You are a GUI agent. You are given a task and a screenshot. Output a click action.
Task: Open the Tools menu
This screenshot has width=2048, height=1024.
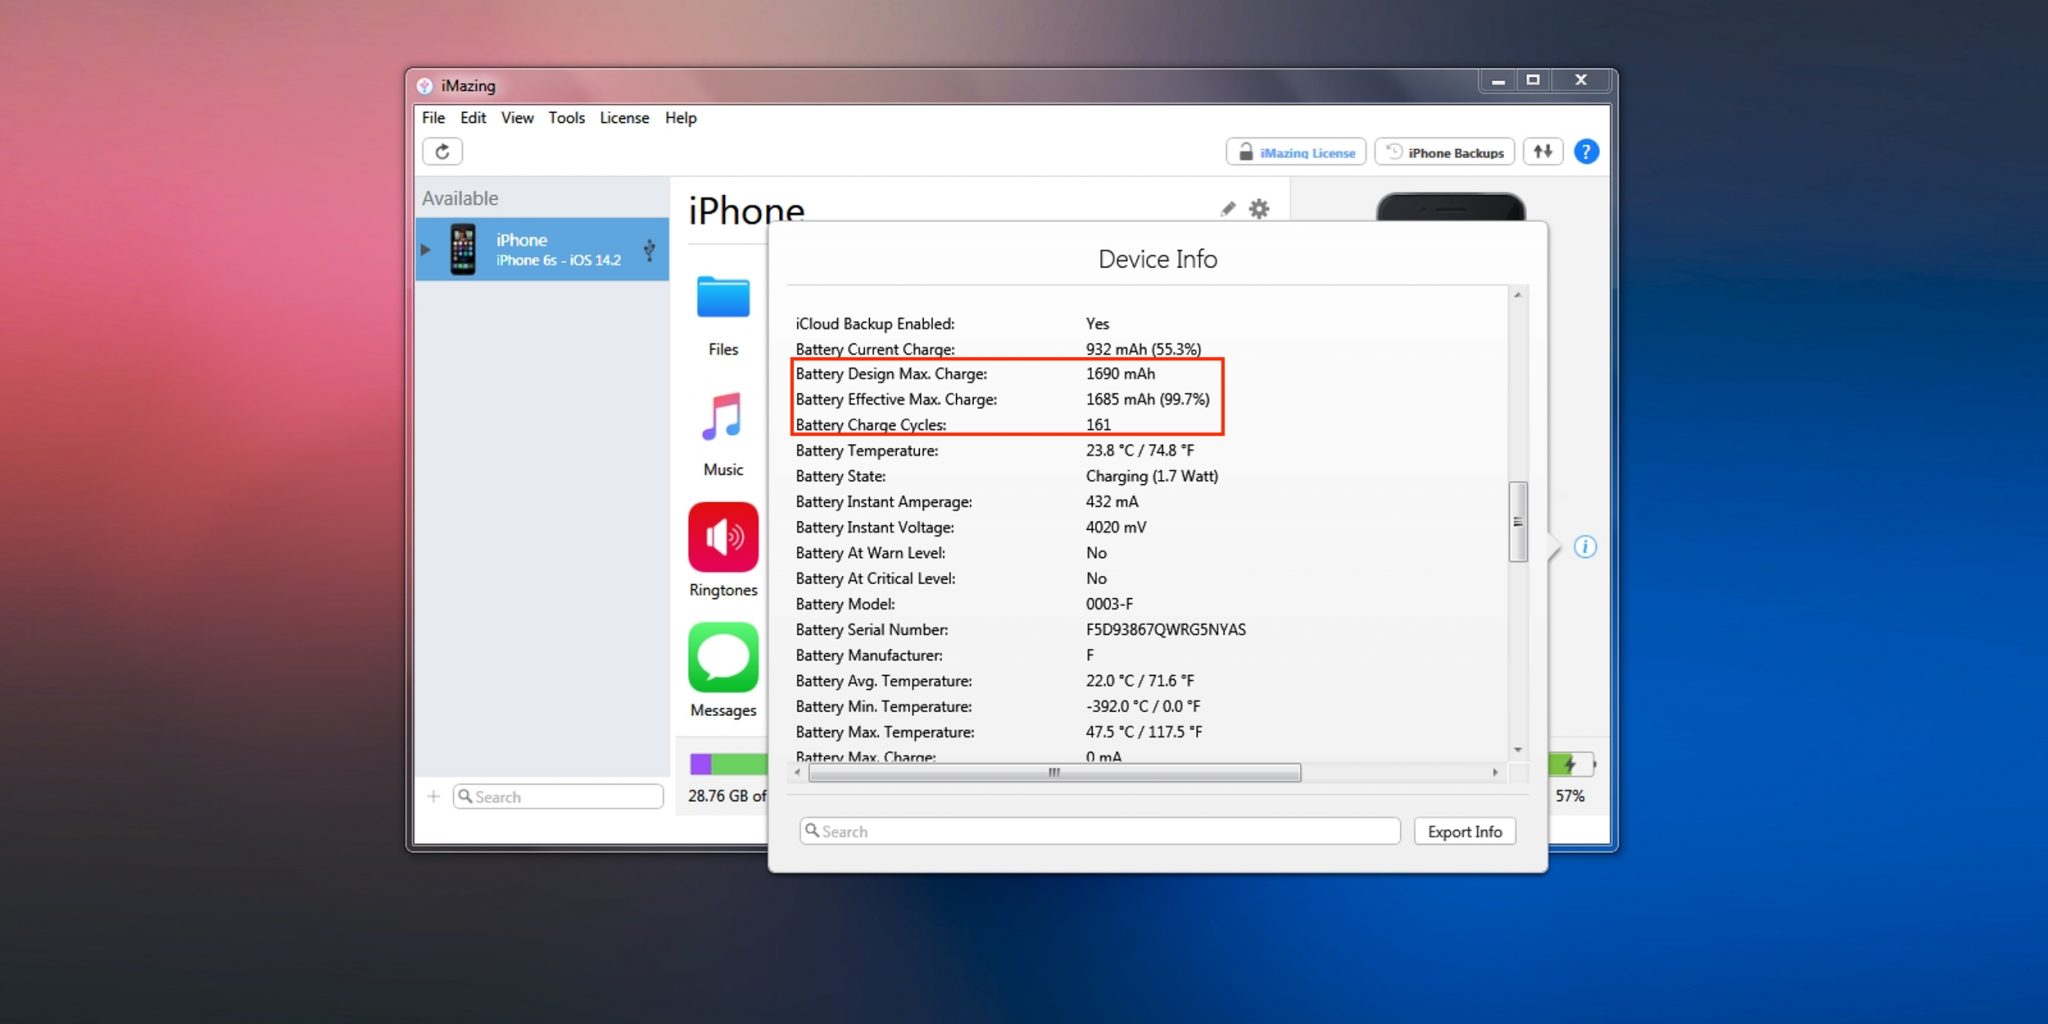[x=566, y=118]
